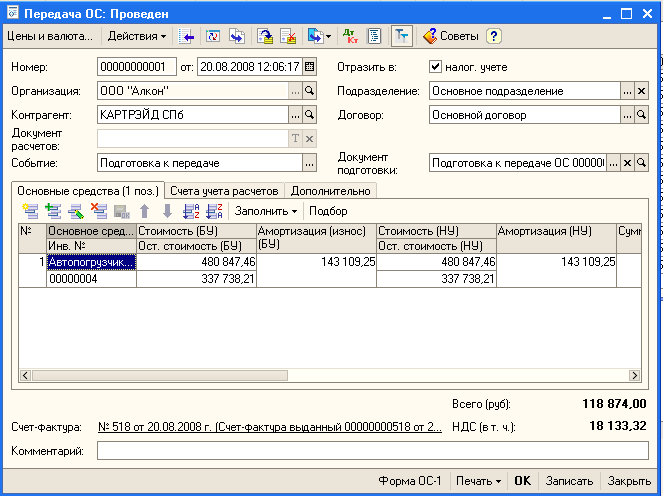Click the Дт/Кт postings result icon

[350, 36]
